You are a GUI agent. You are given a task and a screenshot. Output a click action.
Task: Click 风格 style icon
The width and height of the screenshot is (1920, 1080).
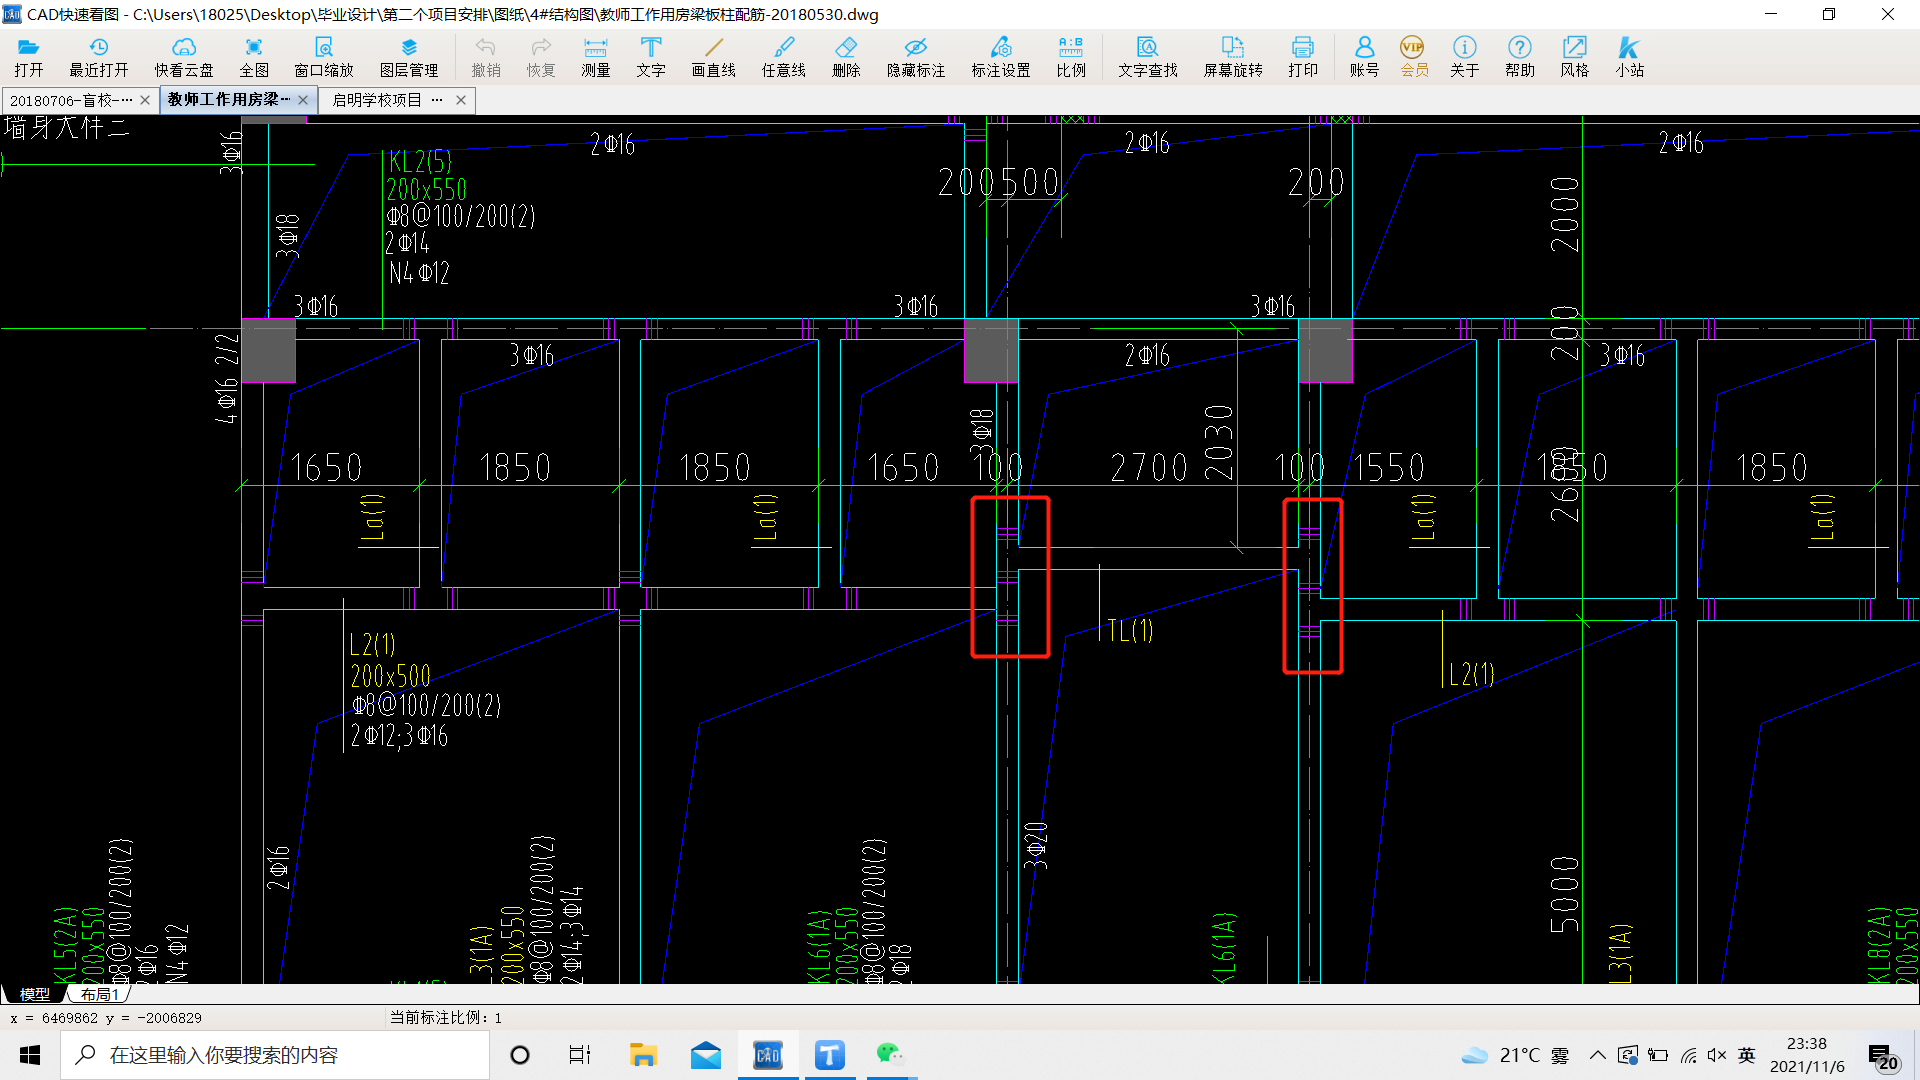[x=1575, y=57]
